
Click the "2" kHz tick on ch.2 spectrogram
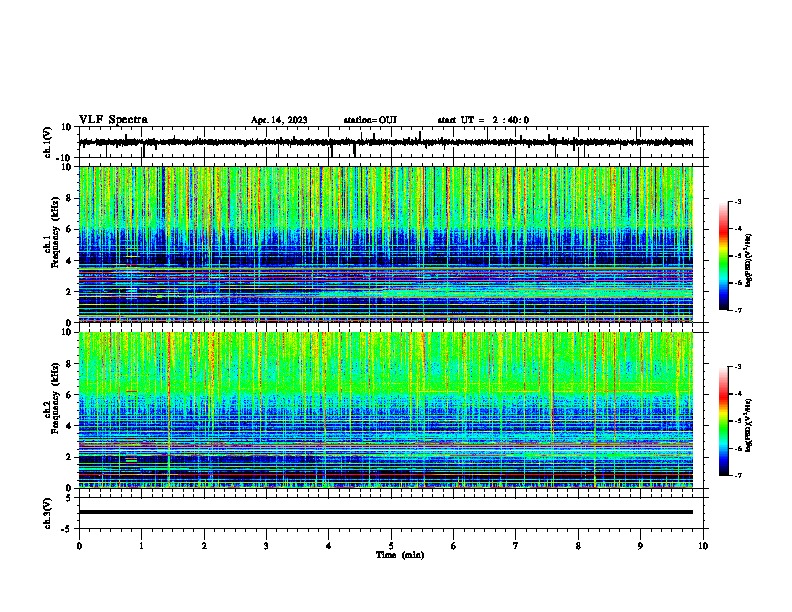pyautogui.click(x=69, y=457)
